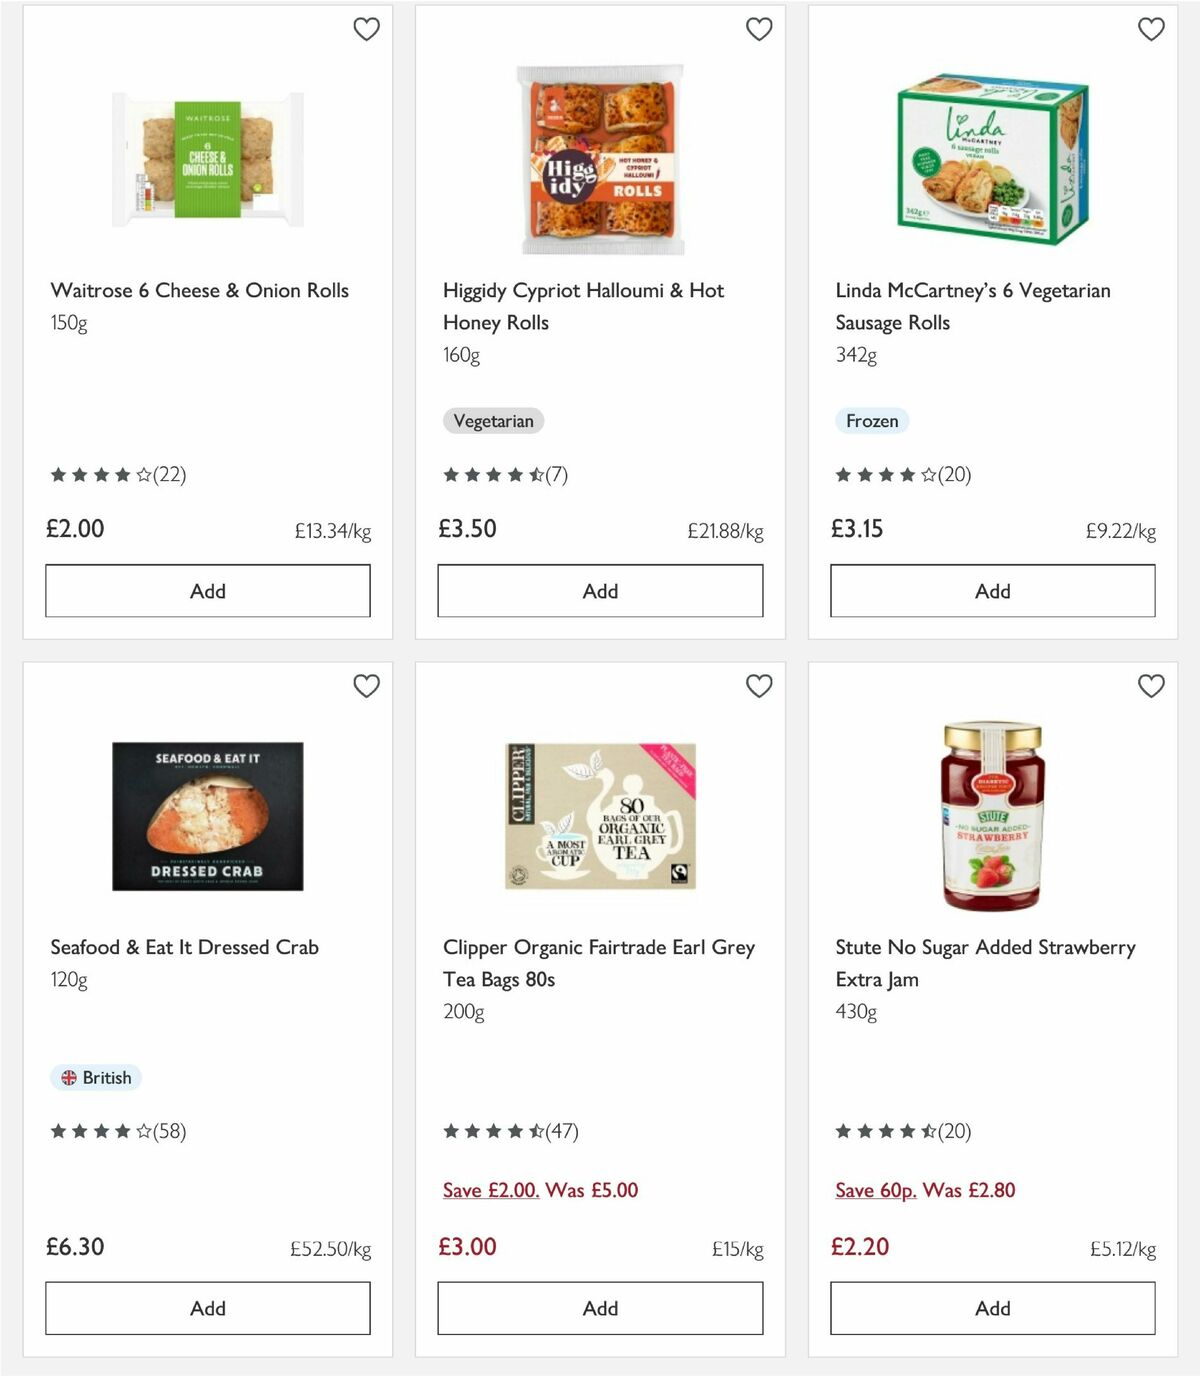
Task: Toggle the Frozen badge on Linda McCartney's rolls
Action: [x=872, y=421]
